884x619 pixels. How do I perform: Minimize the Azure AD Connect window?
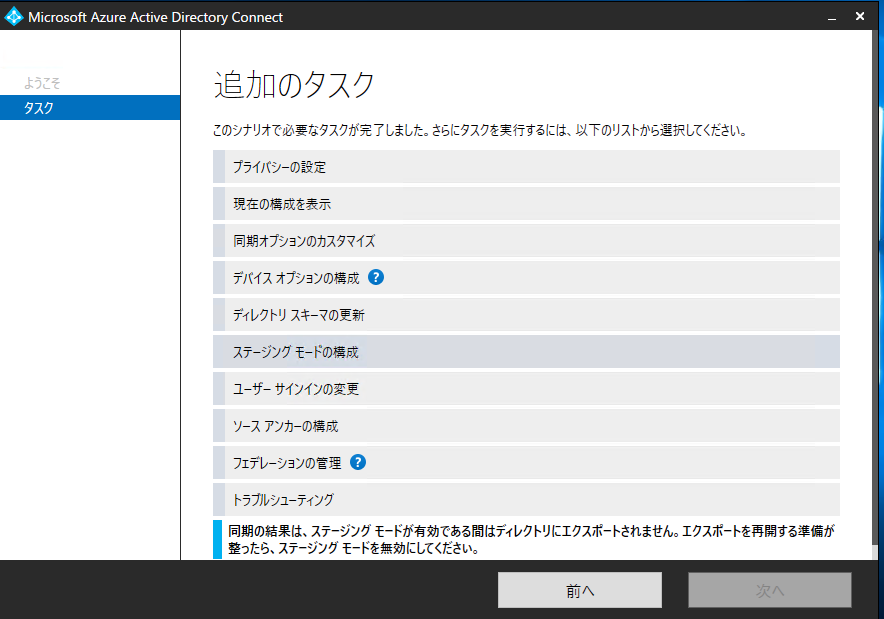coord(832,17)
